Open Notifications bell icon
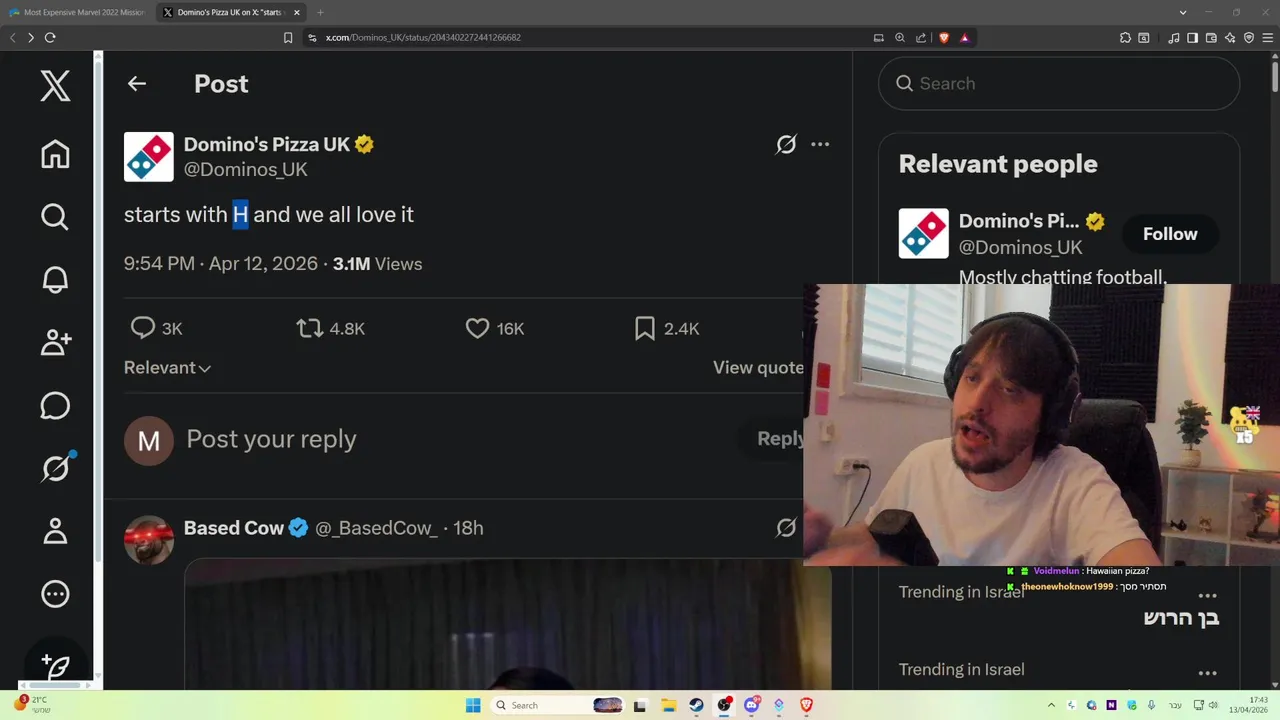The height and width of the screenshot is (720, 1280). (x=55, y=279)
